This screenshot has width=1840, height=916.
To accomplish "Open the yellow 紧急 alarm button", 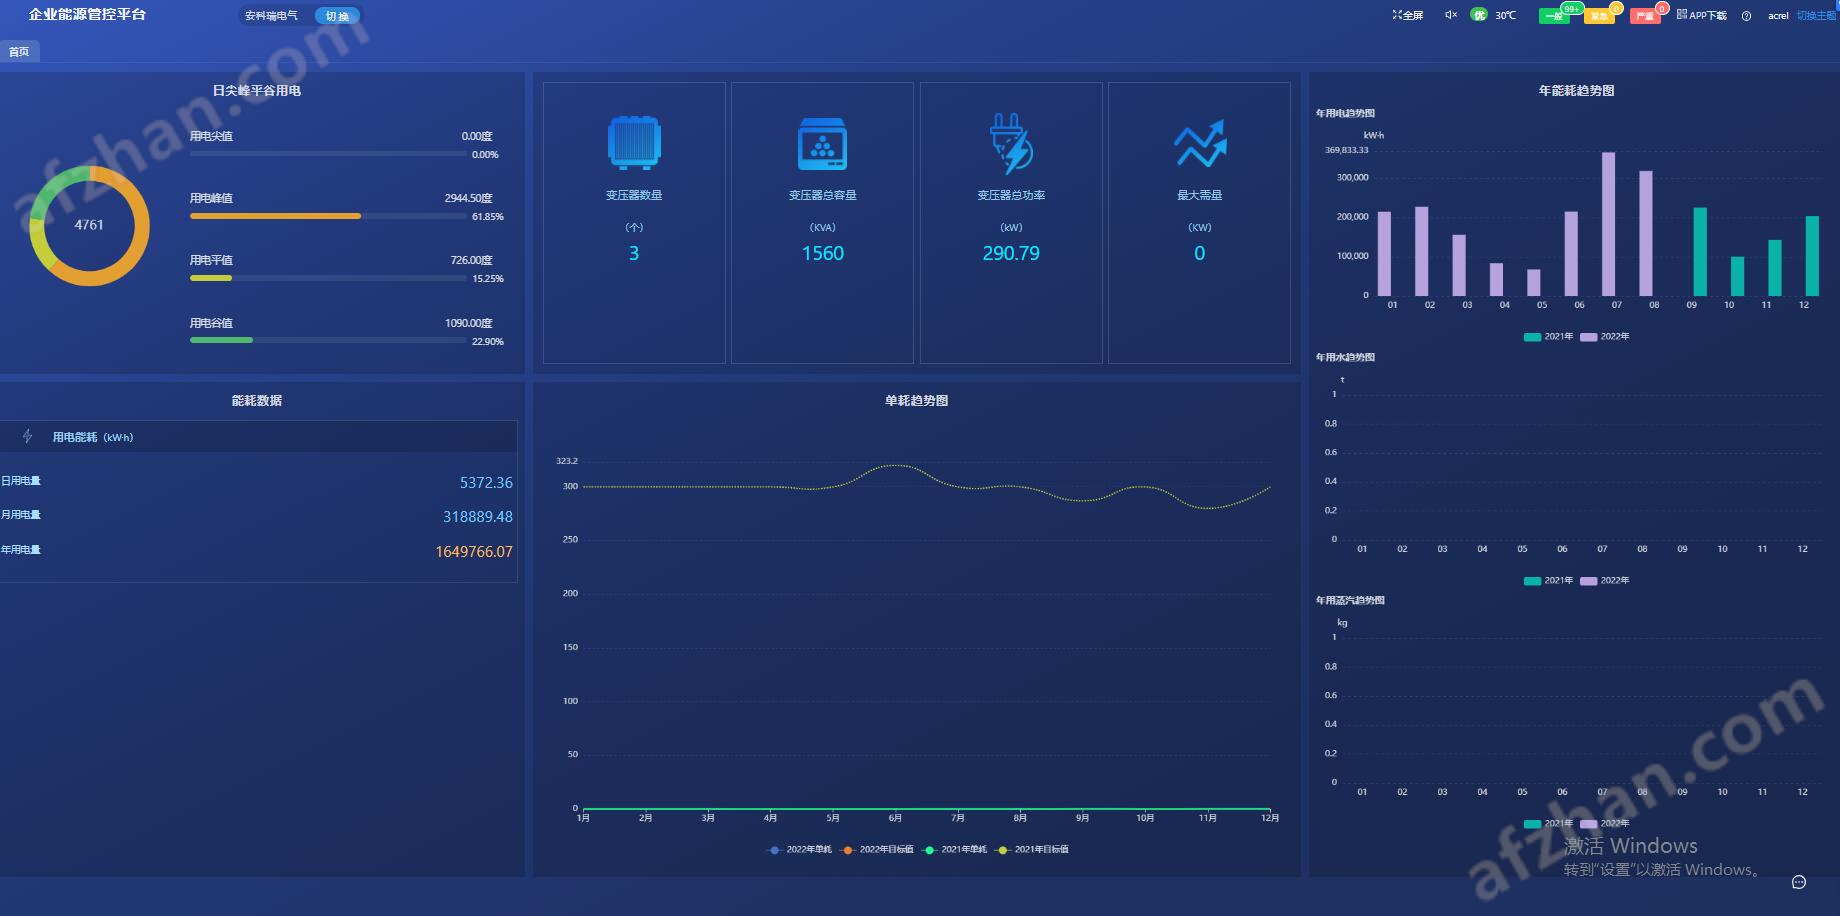I will [1599, 16].
